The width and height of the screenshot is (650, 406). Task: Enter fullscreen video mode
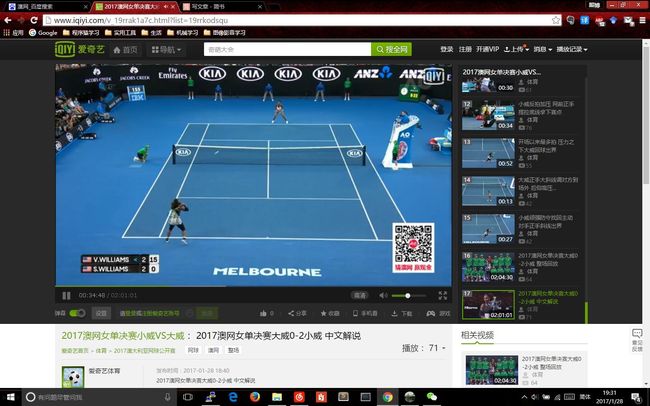click(x=443, y=295)
